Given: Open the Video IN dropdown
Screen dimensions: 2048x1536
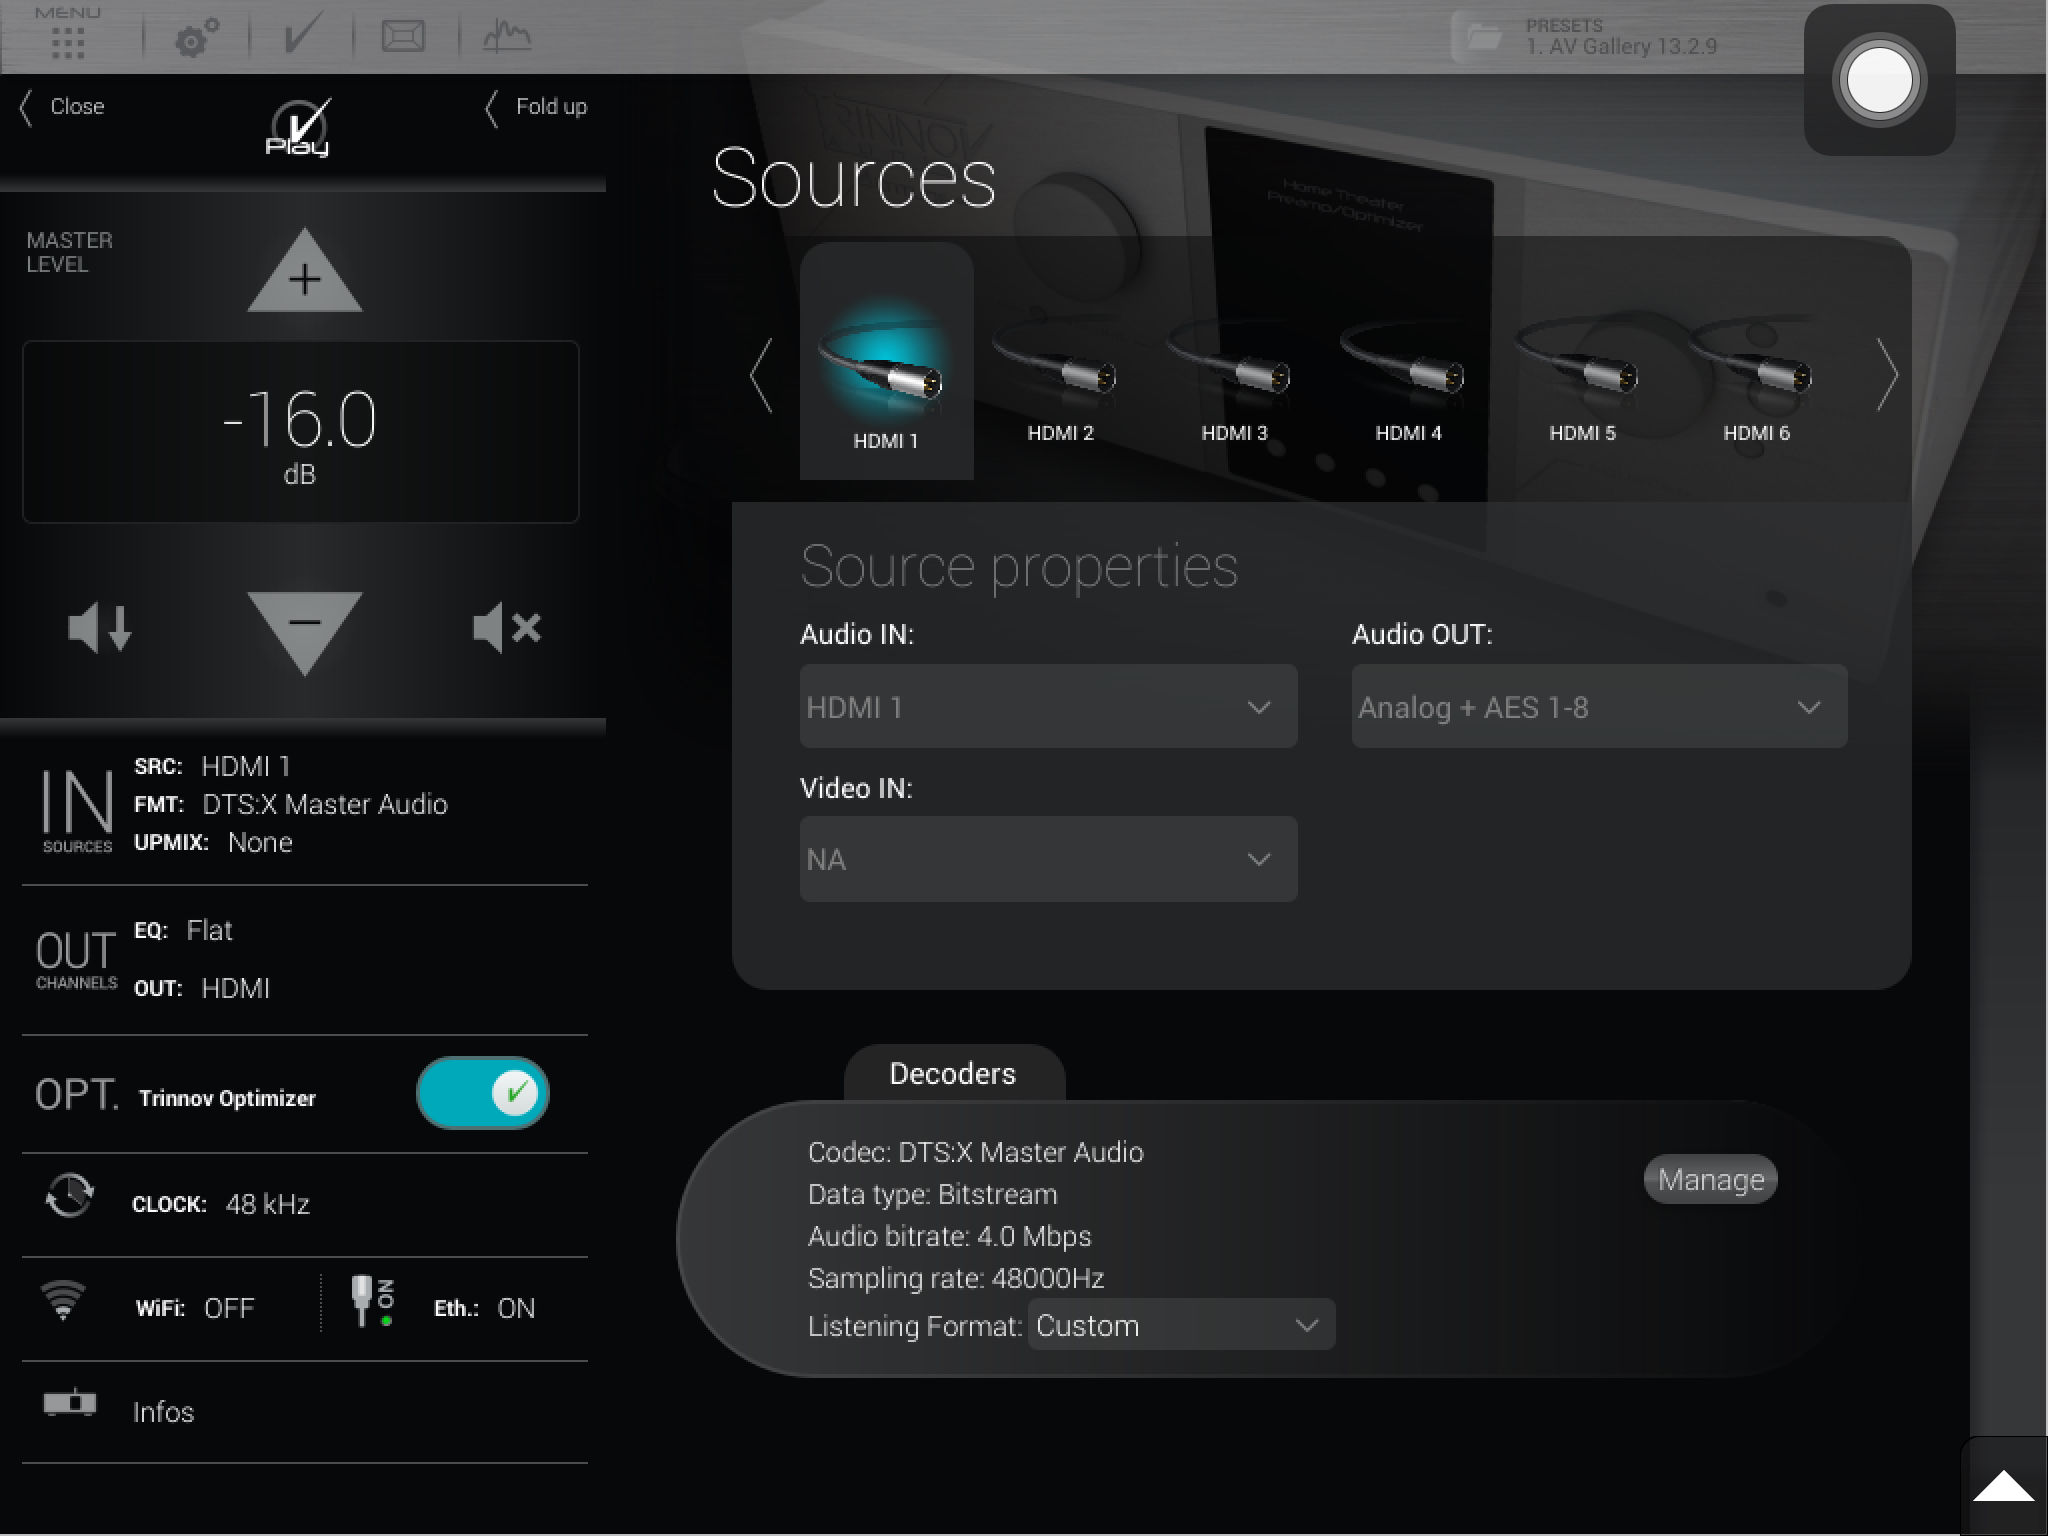Looking at the screenshot, I should click(x=1048, y=859).
